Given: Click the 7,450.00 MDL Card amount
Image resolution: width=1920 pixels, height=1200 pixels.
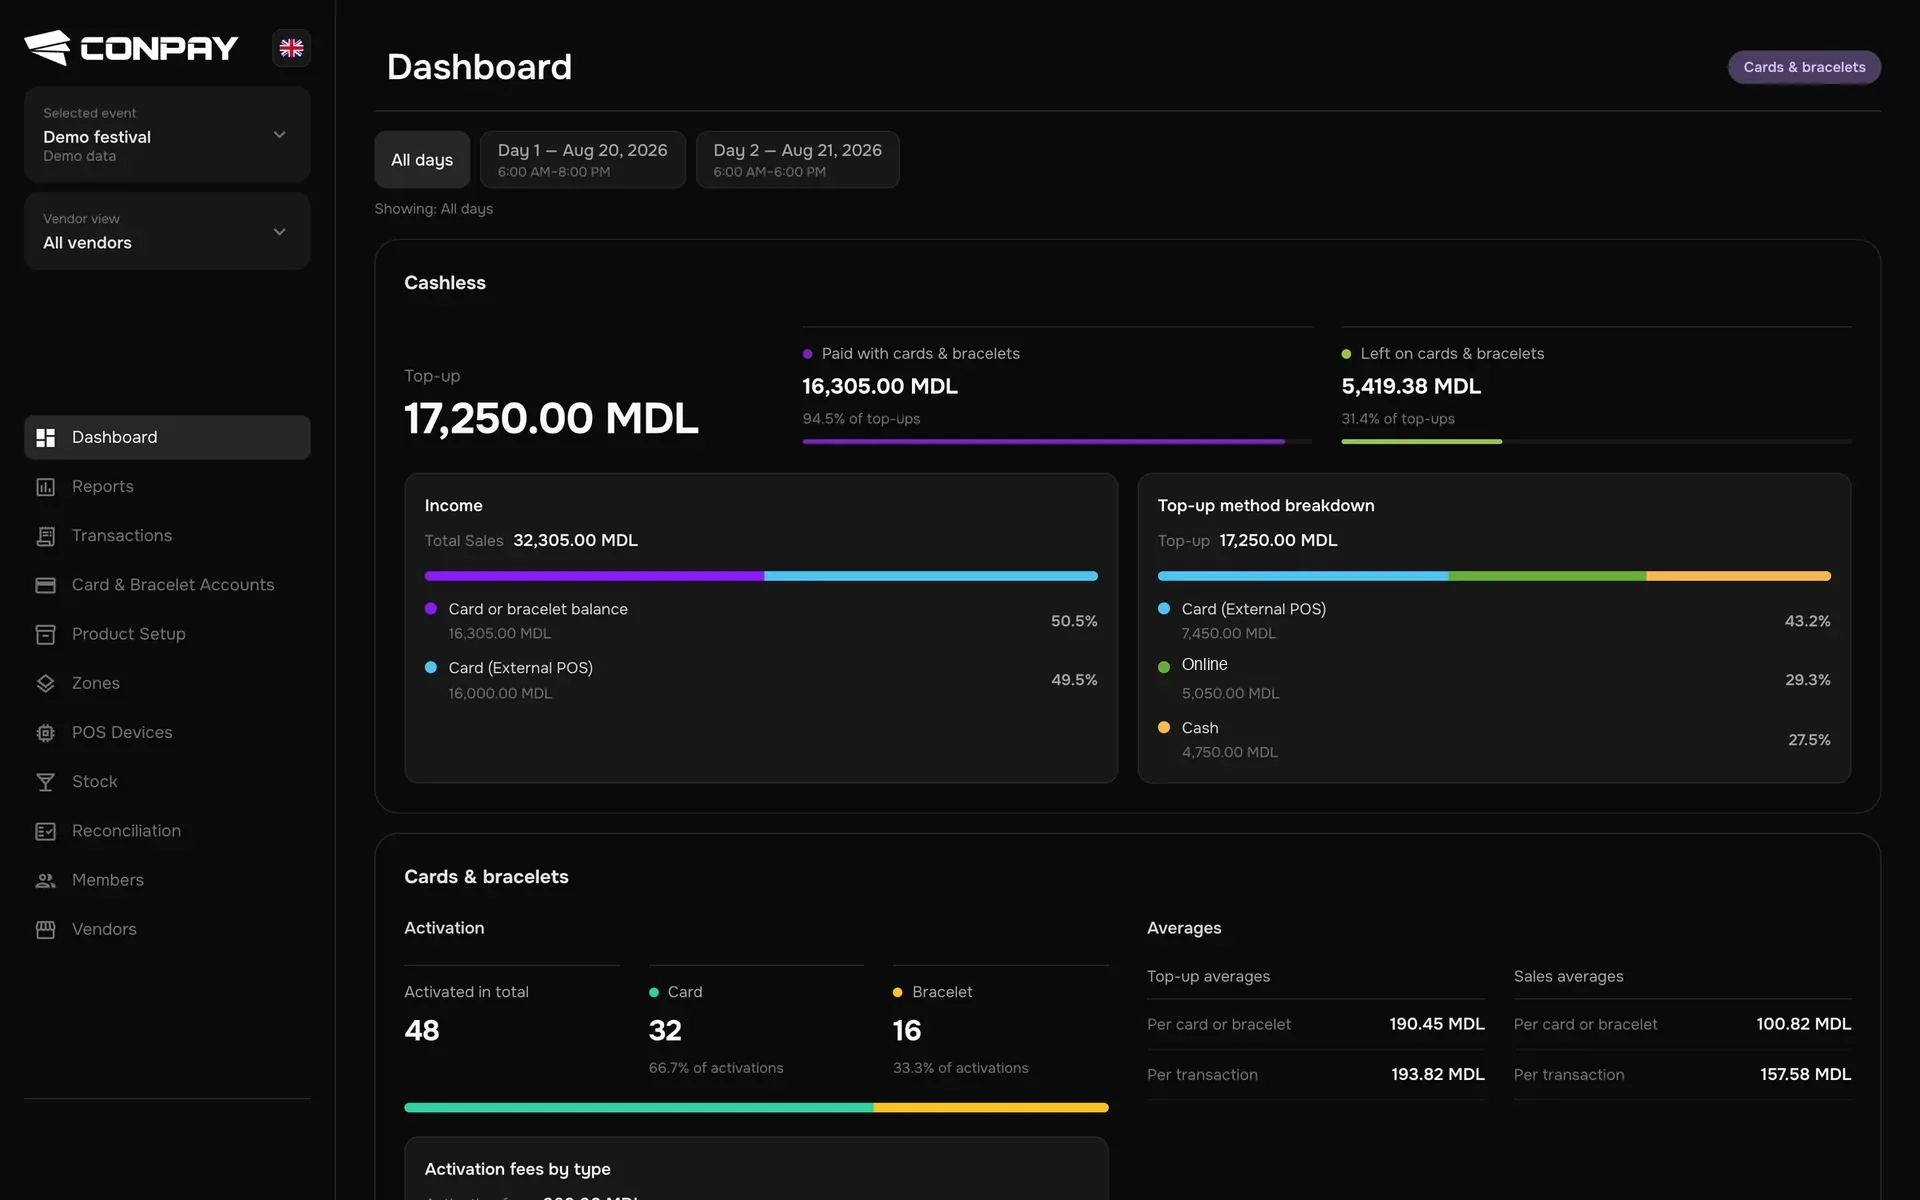Looking at the screenshot, I should tap(1228, 634).
